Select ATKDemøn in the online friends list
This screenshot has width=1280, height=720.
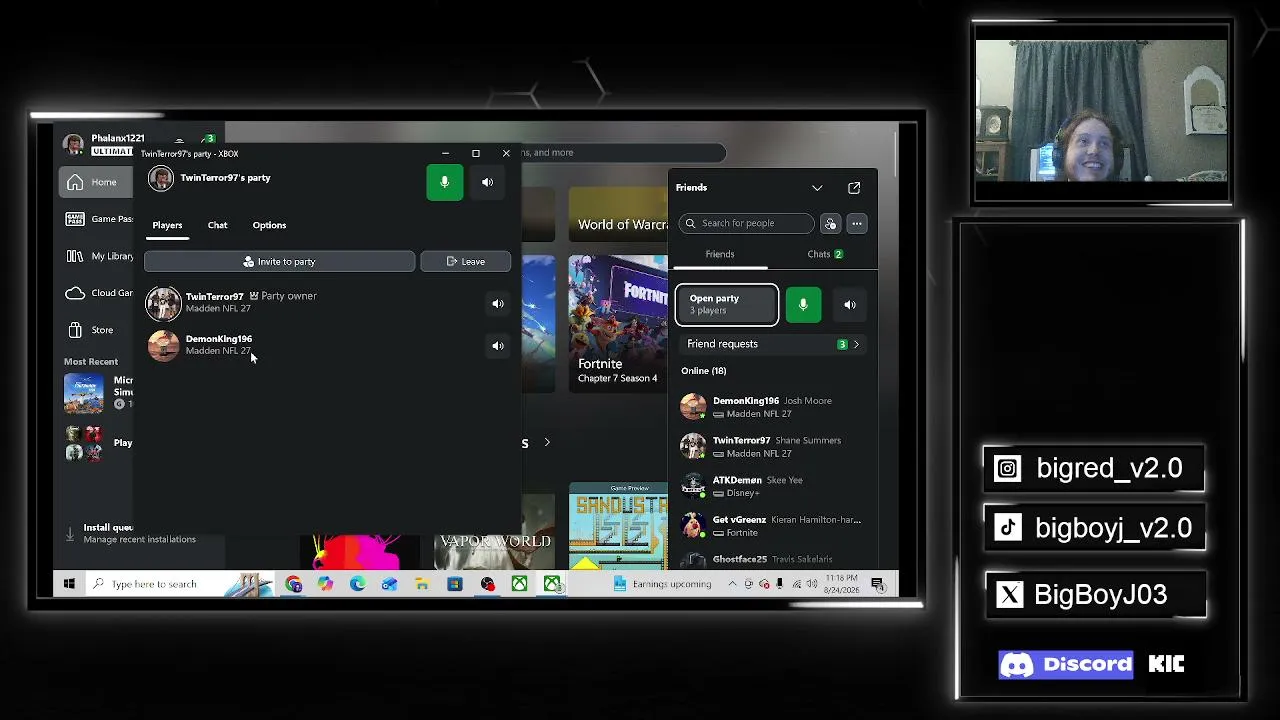click(x=772, y=486)
